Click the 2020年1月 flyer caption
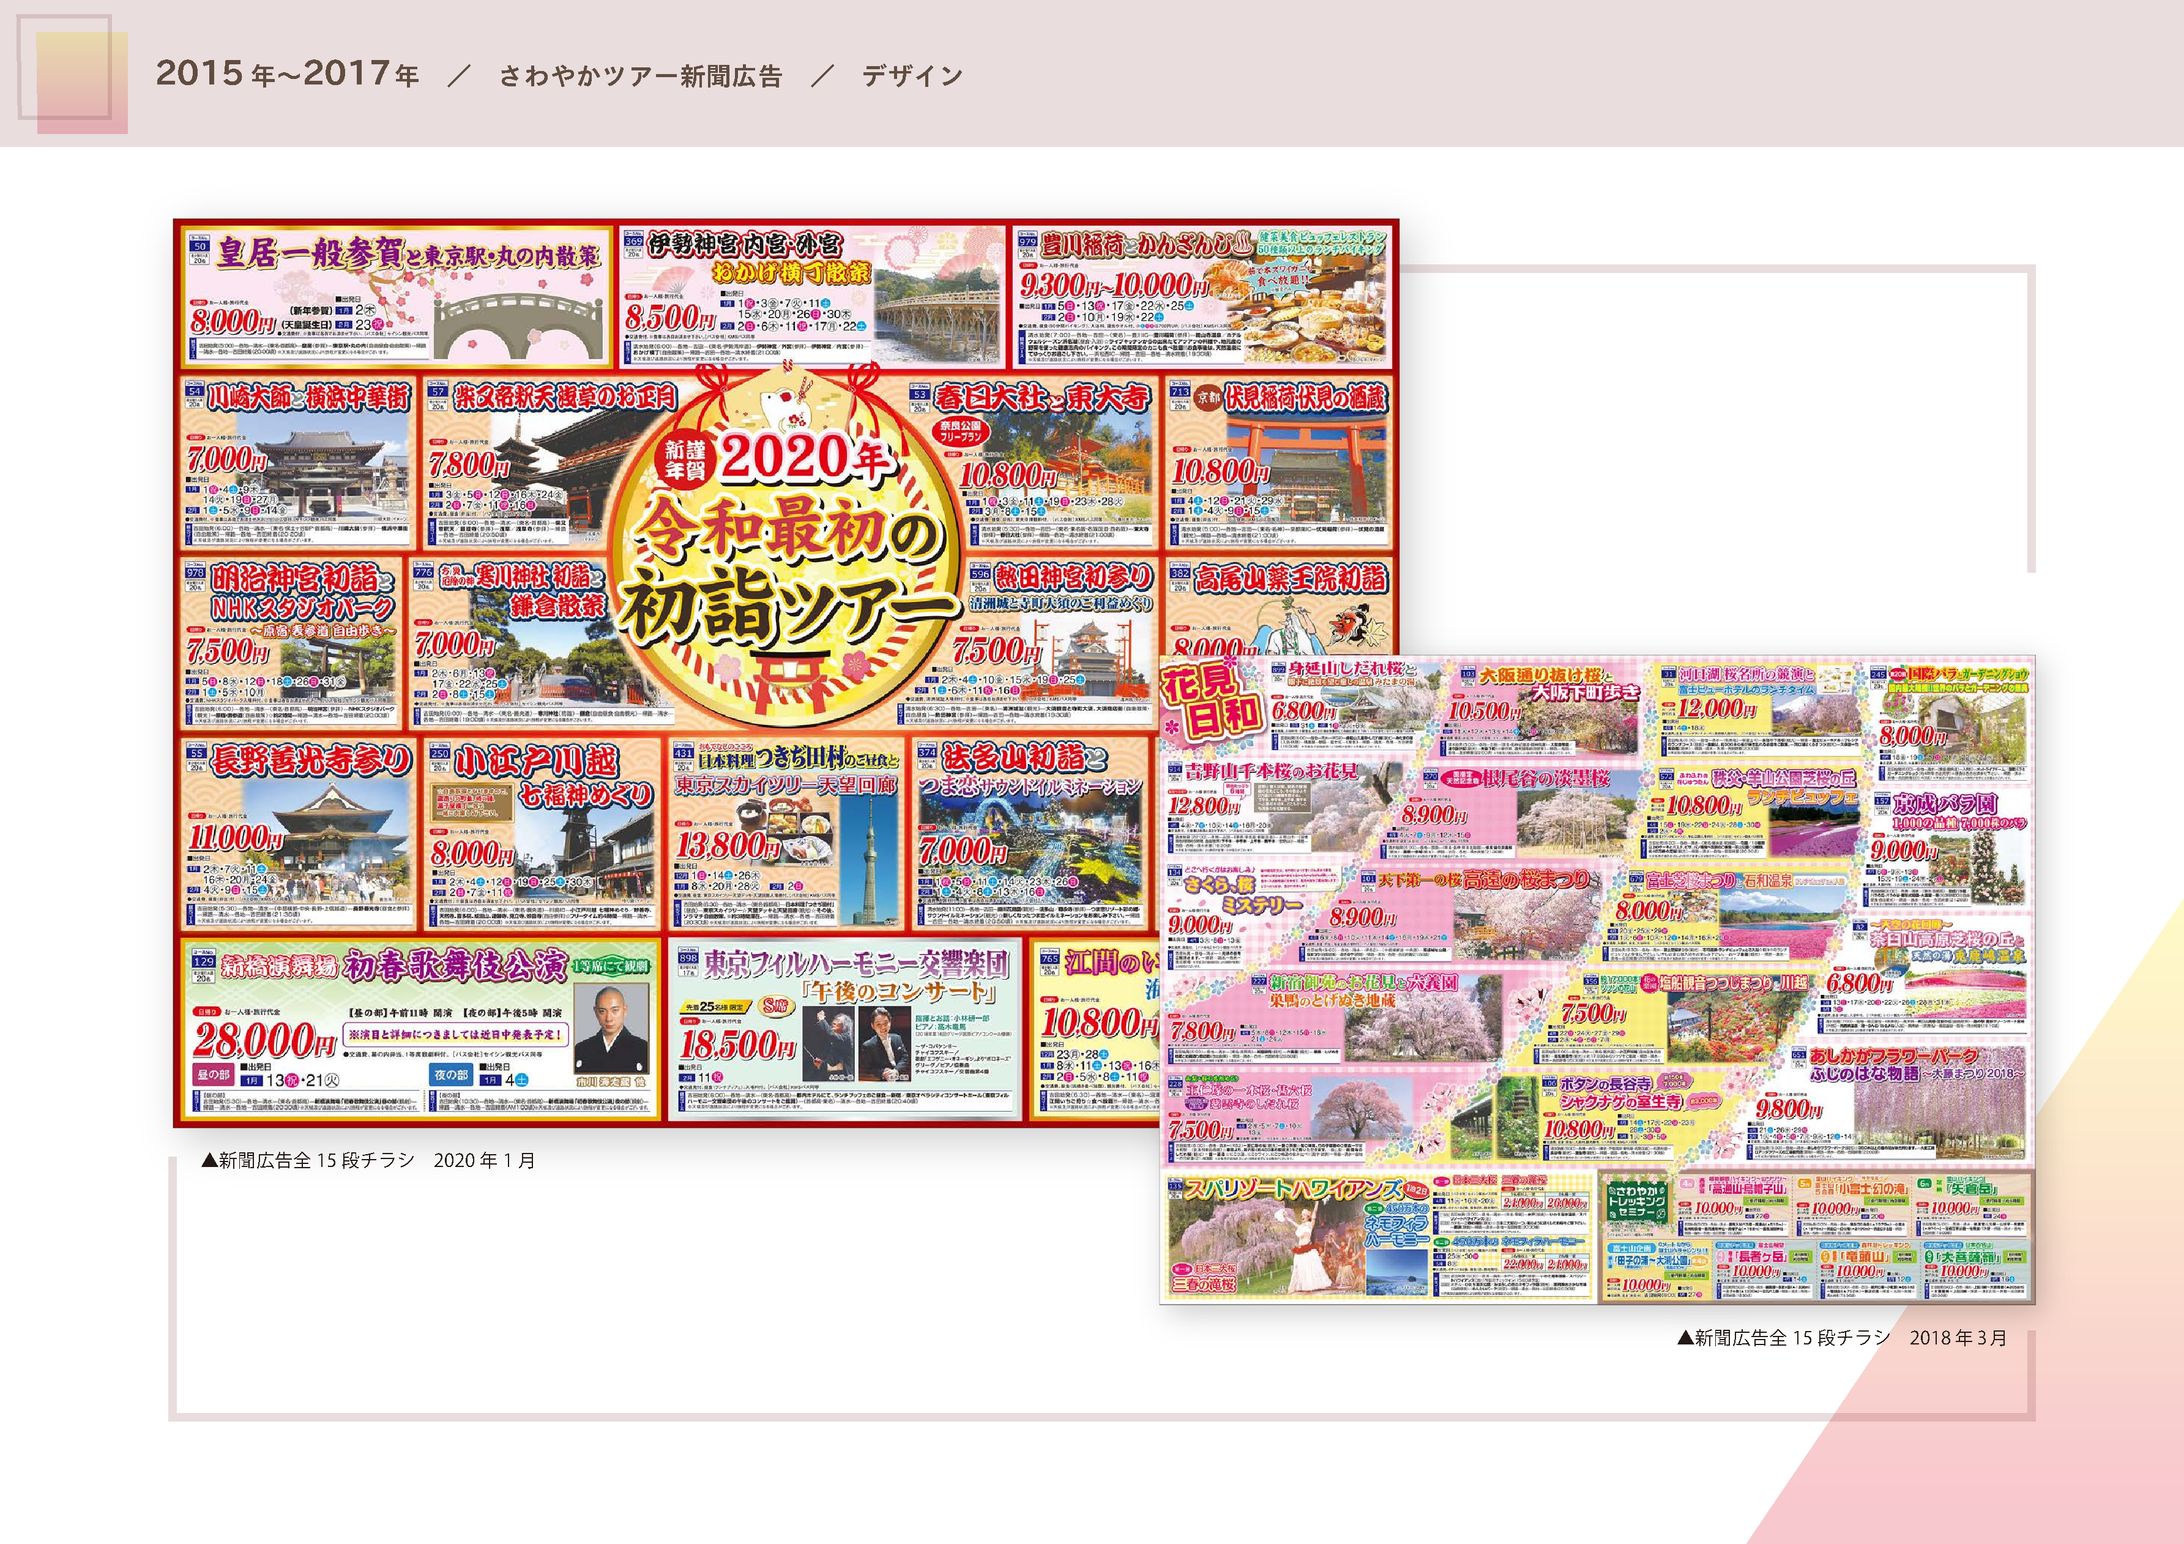The height and width of the screenshot is (1544, 2184). point(368,1161)
